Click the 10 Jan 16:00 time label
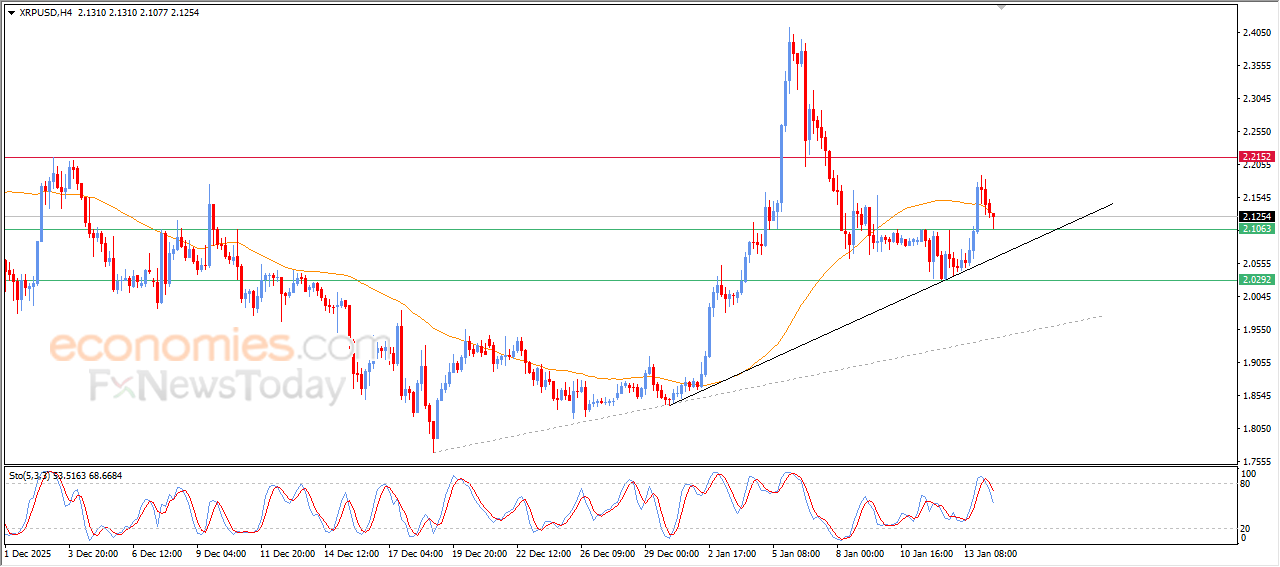Image resolution: width=1280 pixels, height=567 pixels. pyautogui.click(x=927, y=553)
